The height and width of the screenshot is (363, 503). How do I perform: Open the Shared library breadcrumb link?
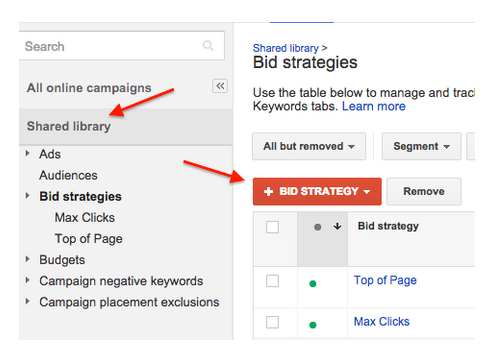tap(286, 48)
